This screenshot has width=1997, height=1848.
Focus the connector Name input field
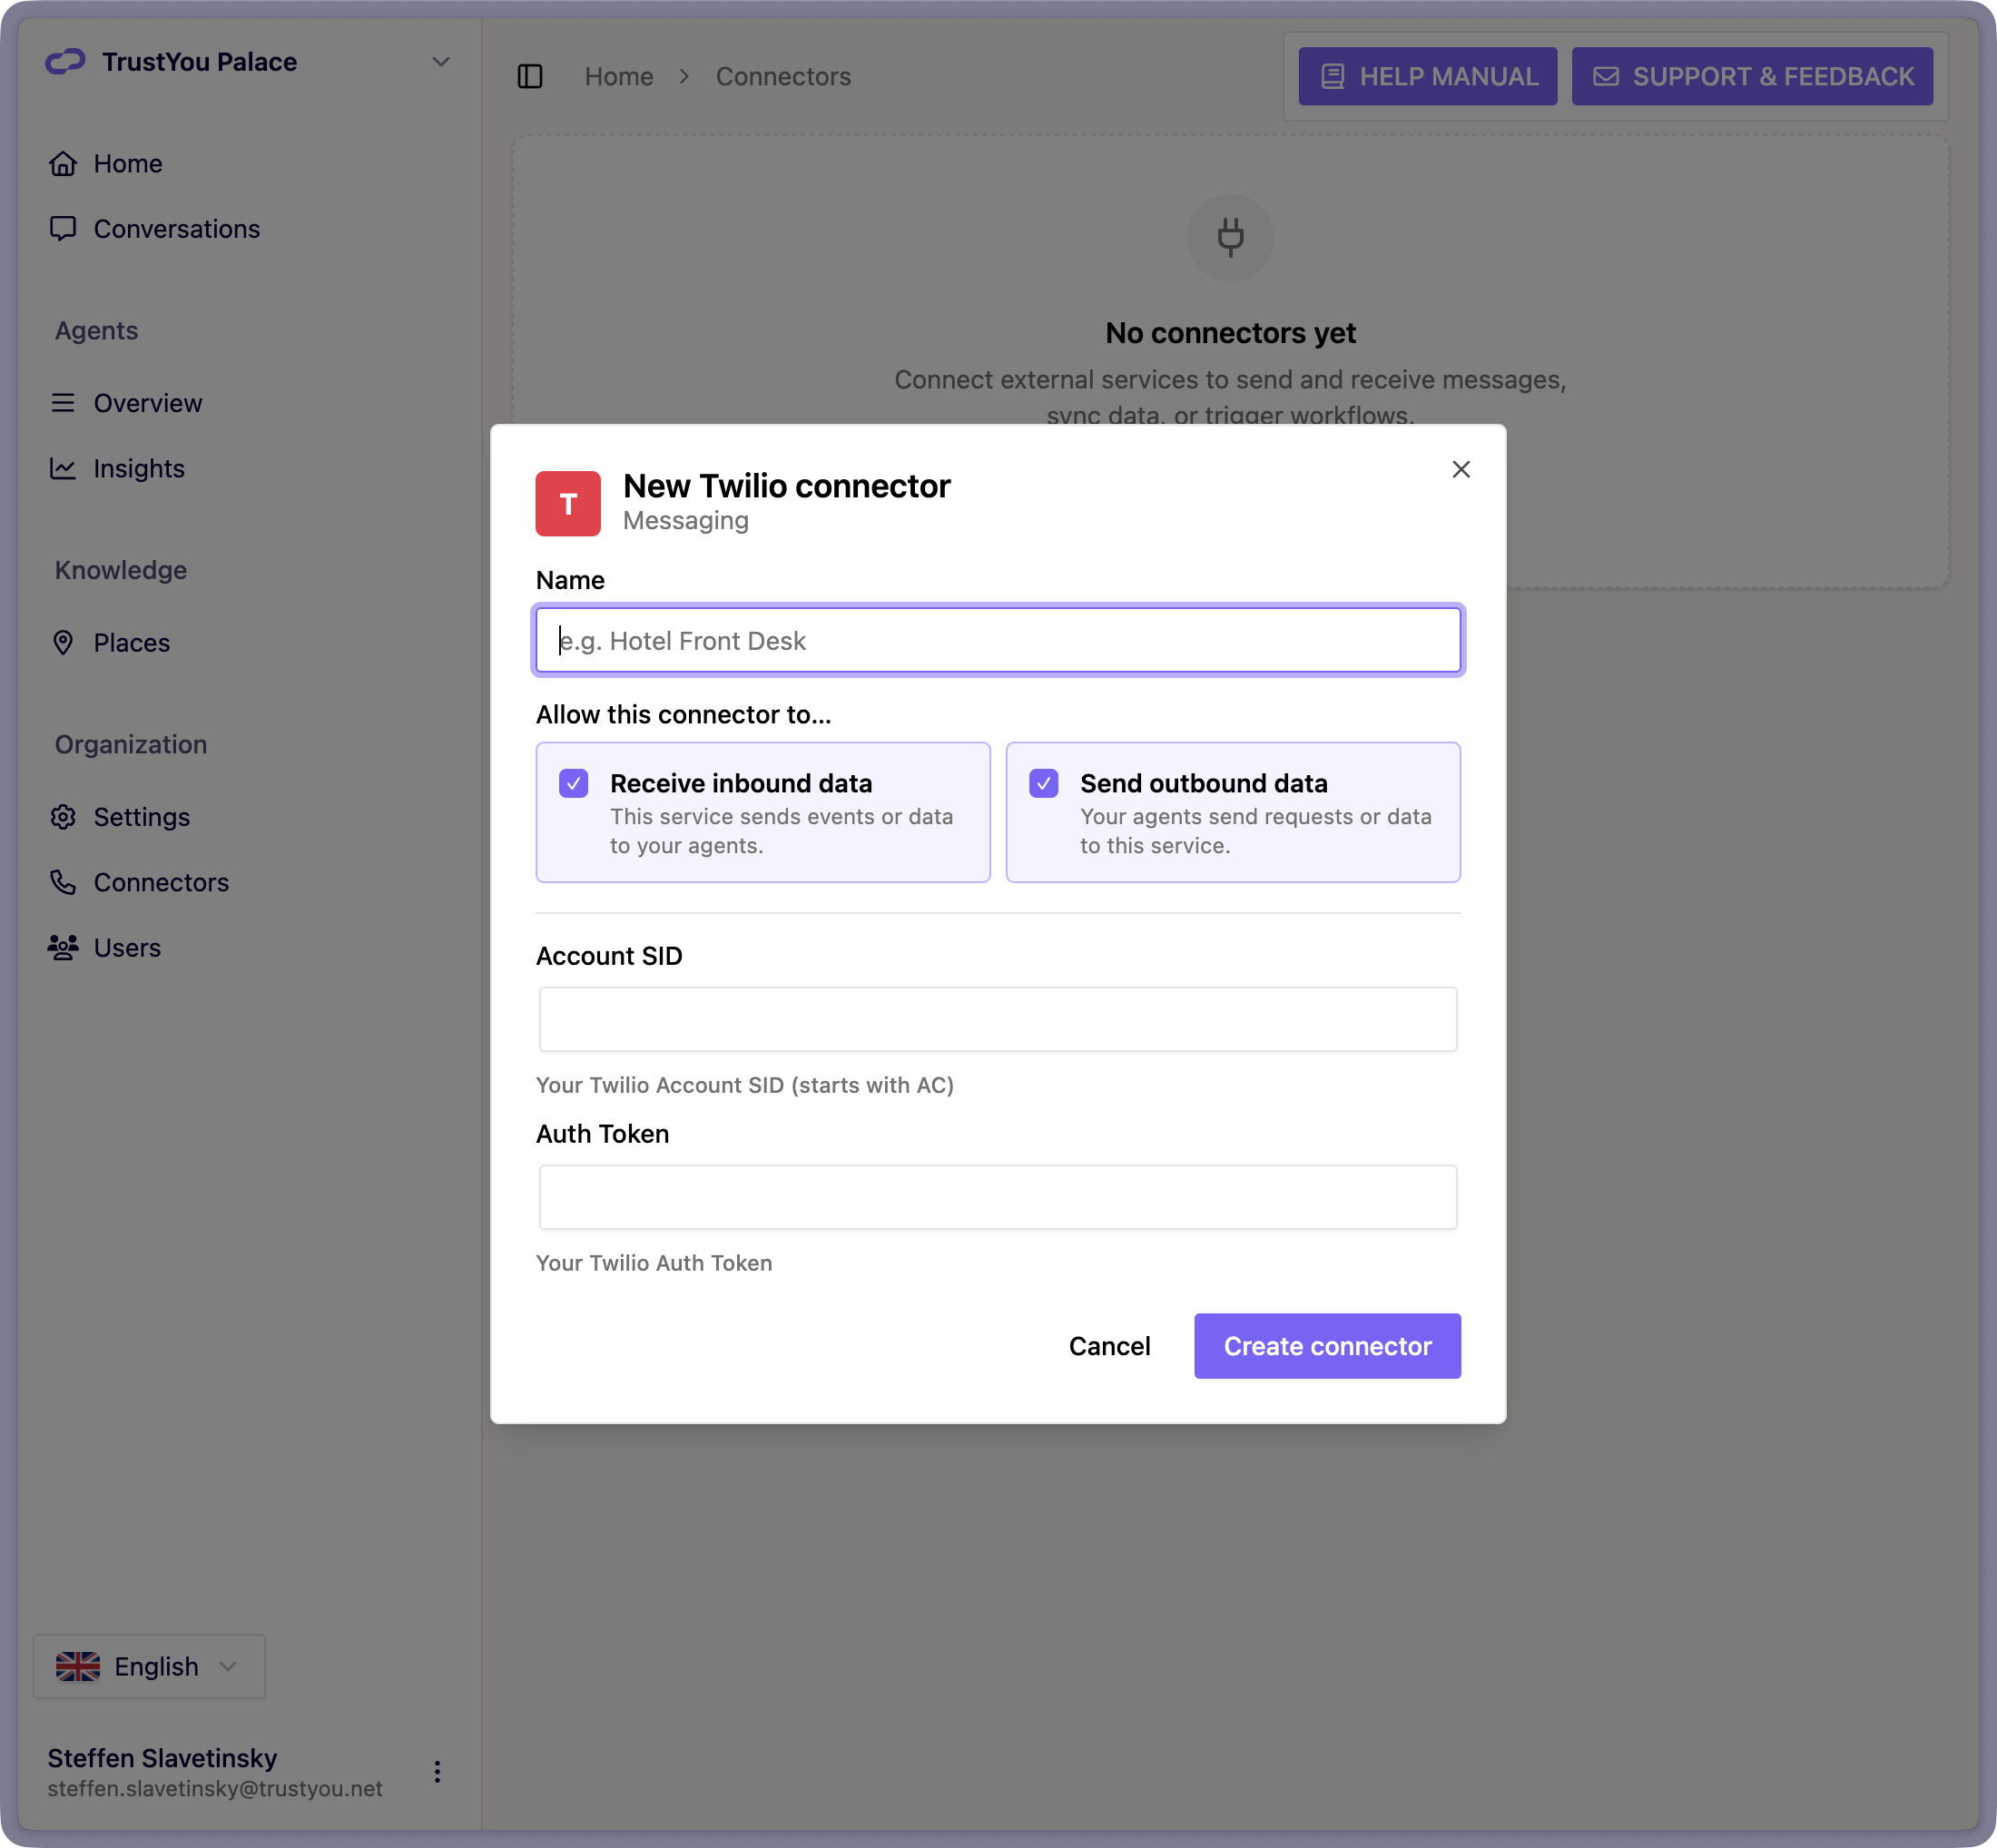point(998,640)
